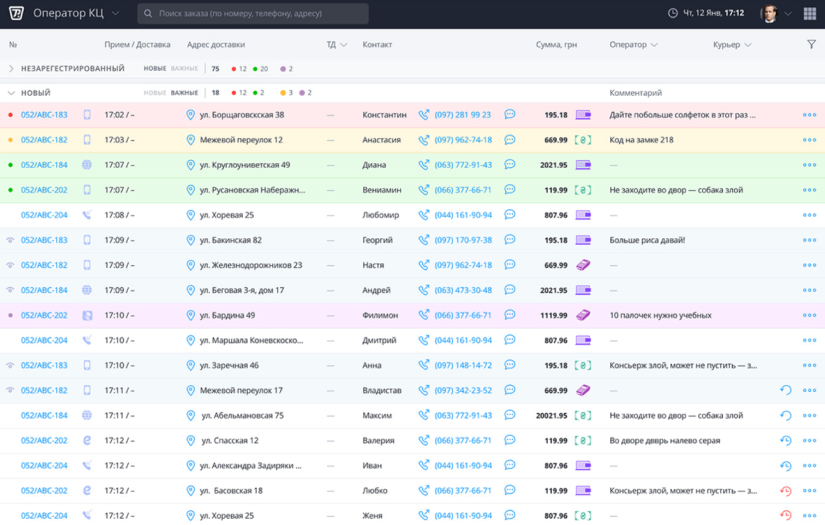
Task: Click the № column header
Action: (x=13, y=45)
